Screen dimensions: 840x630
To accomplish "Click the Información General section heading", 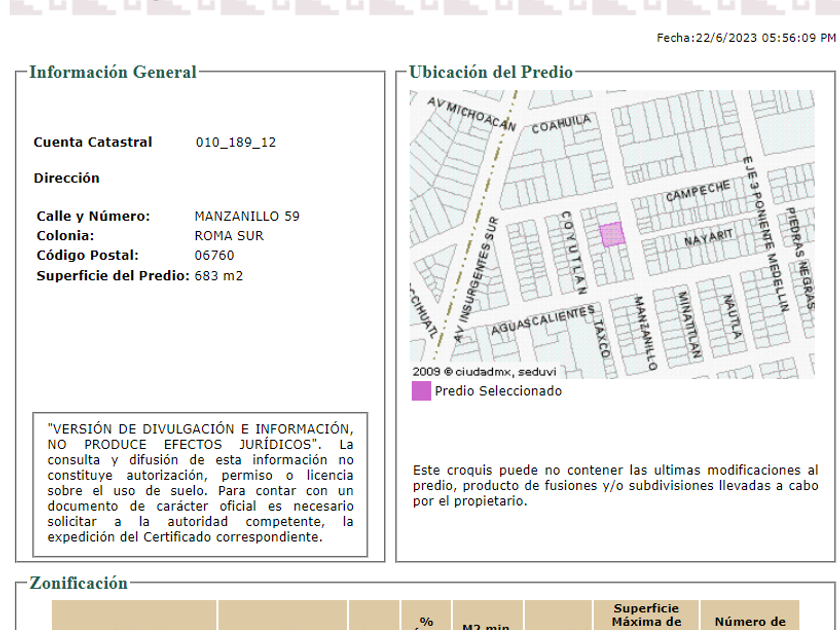I will pyautogui.click(x=113, y=72).
